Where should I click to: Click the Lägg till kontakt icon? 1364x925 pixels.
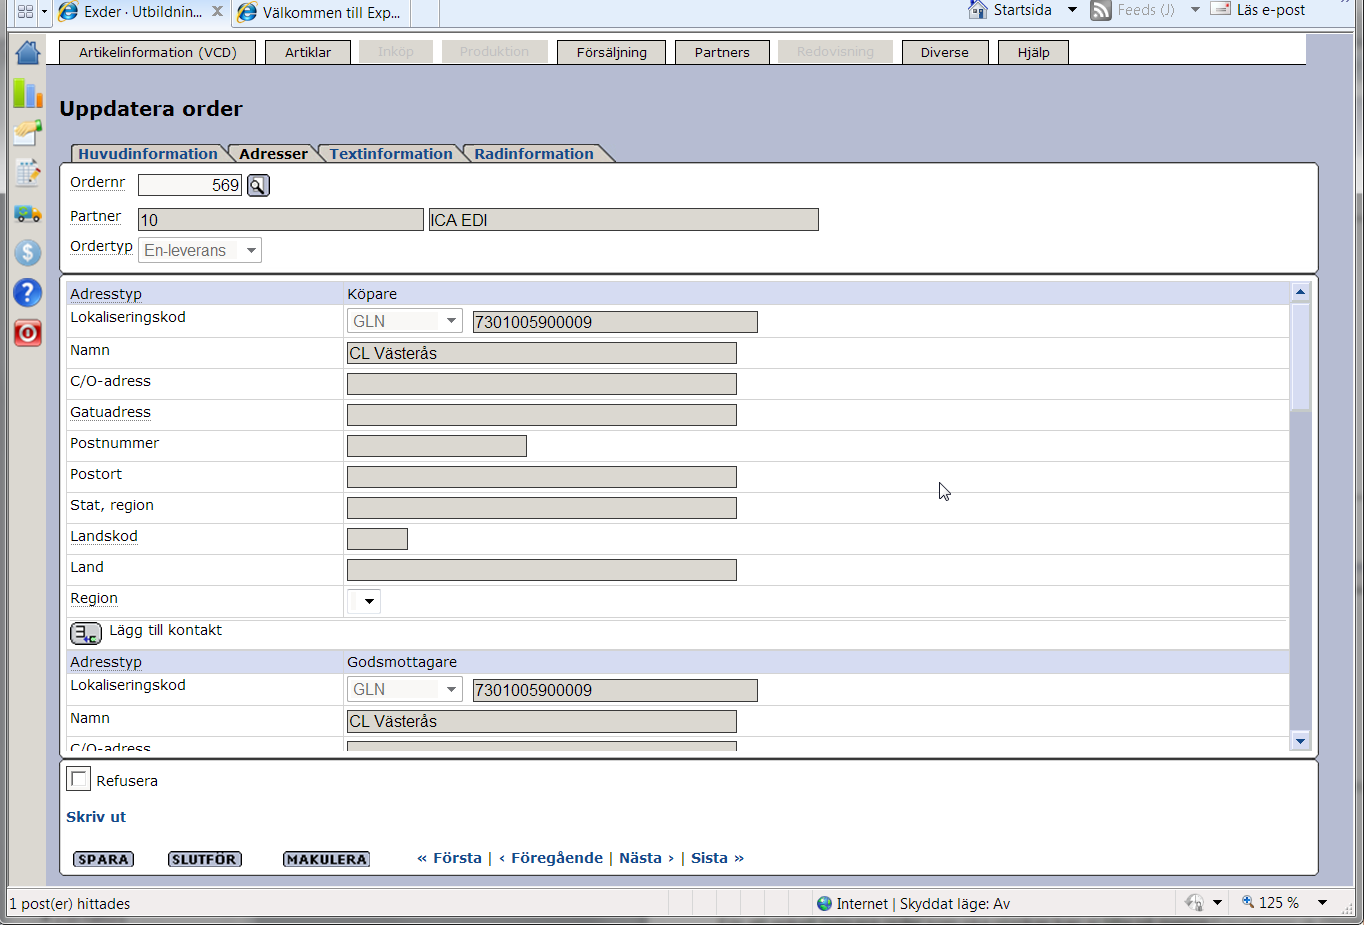[86, 633]
